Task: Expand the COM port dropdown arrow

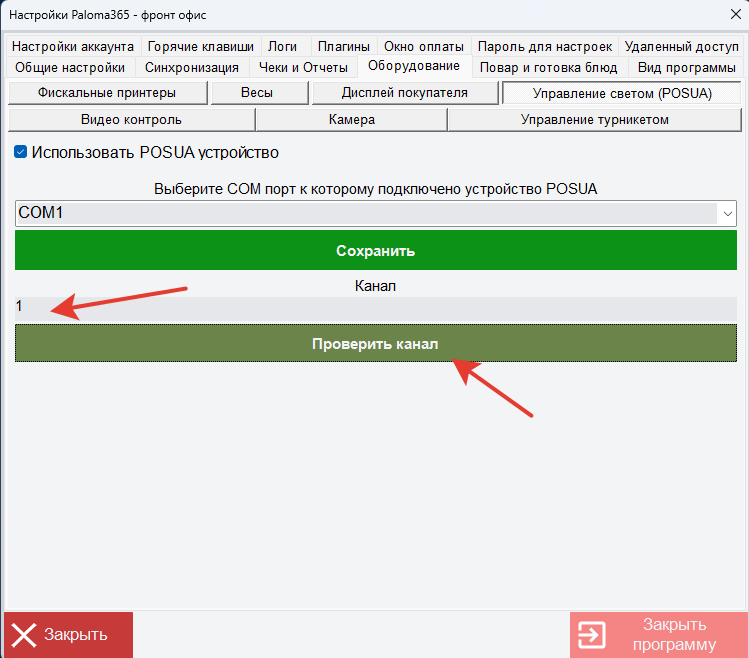Action: 726,213
